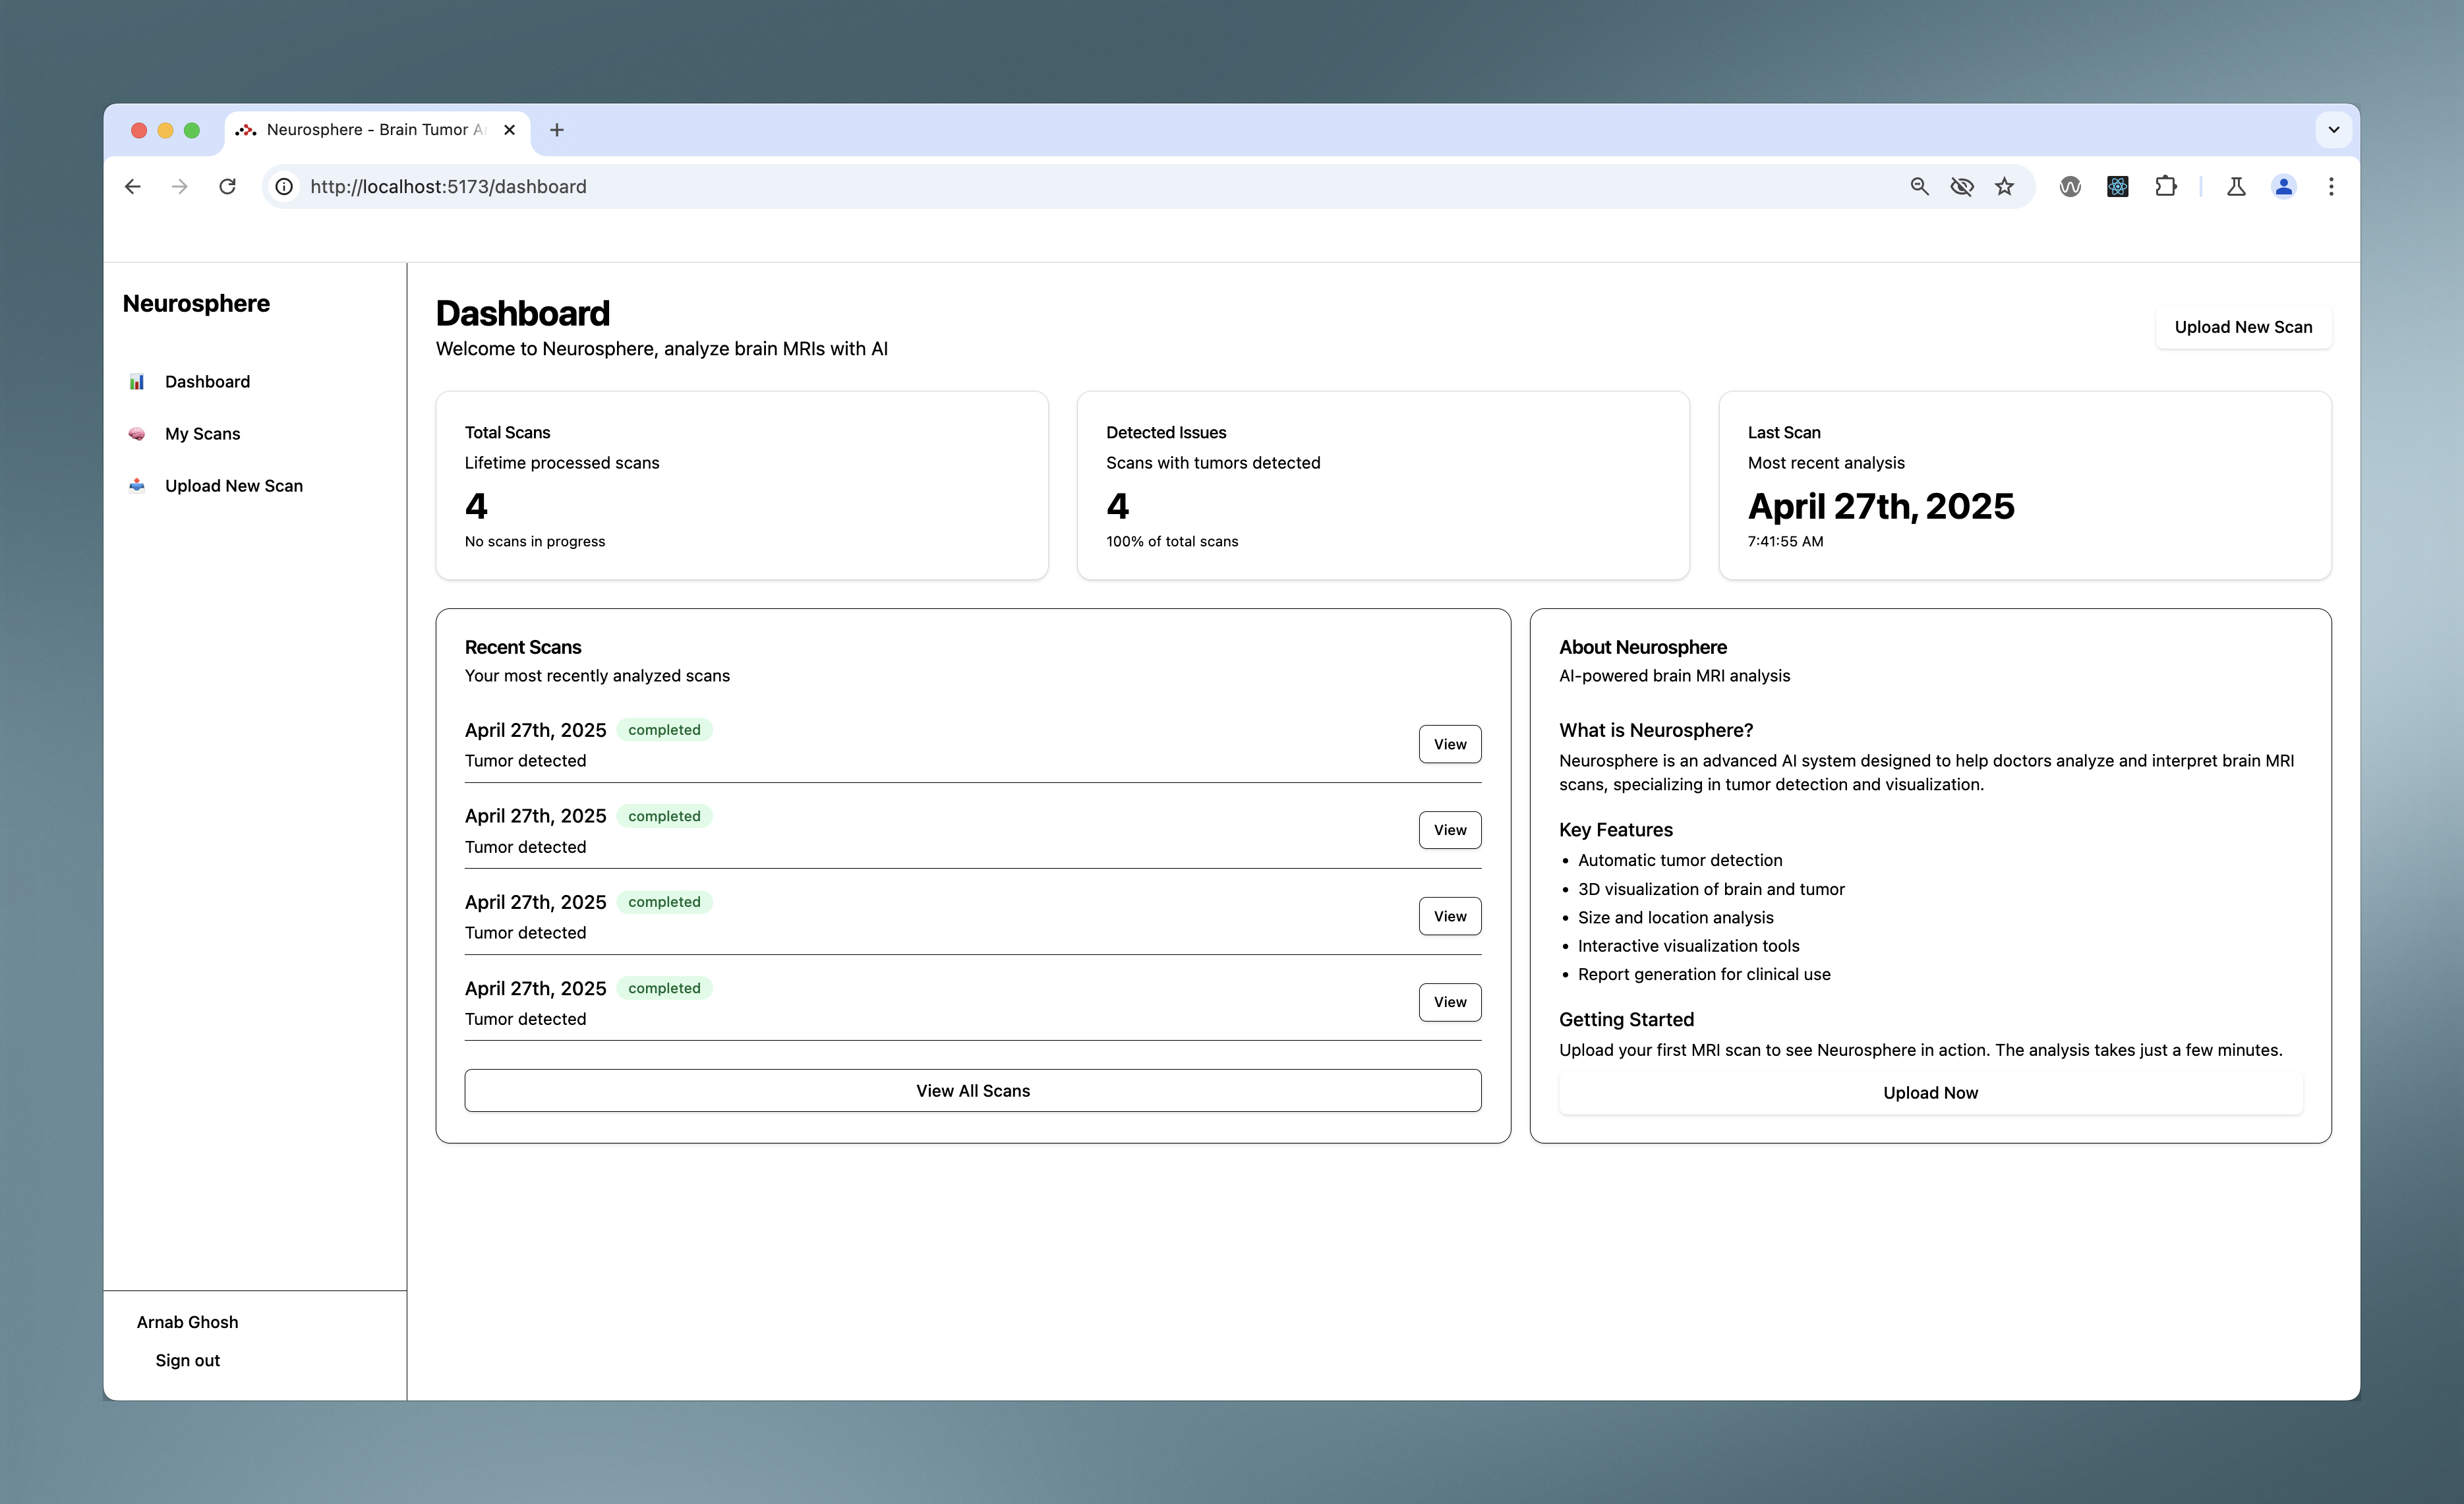2464x1504 pixels.
Task: Click the localhost URL address field
Action: point(900,187)
